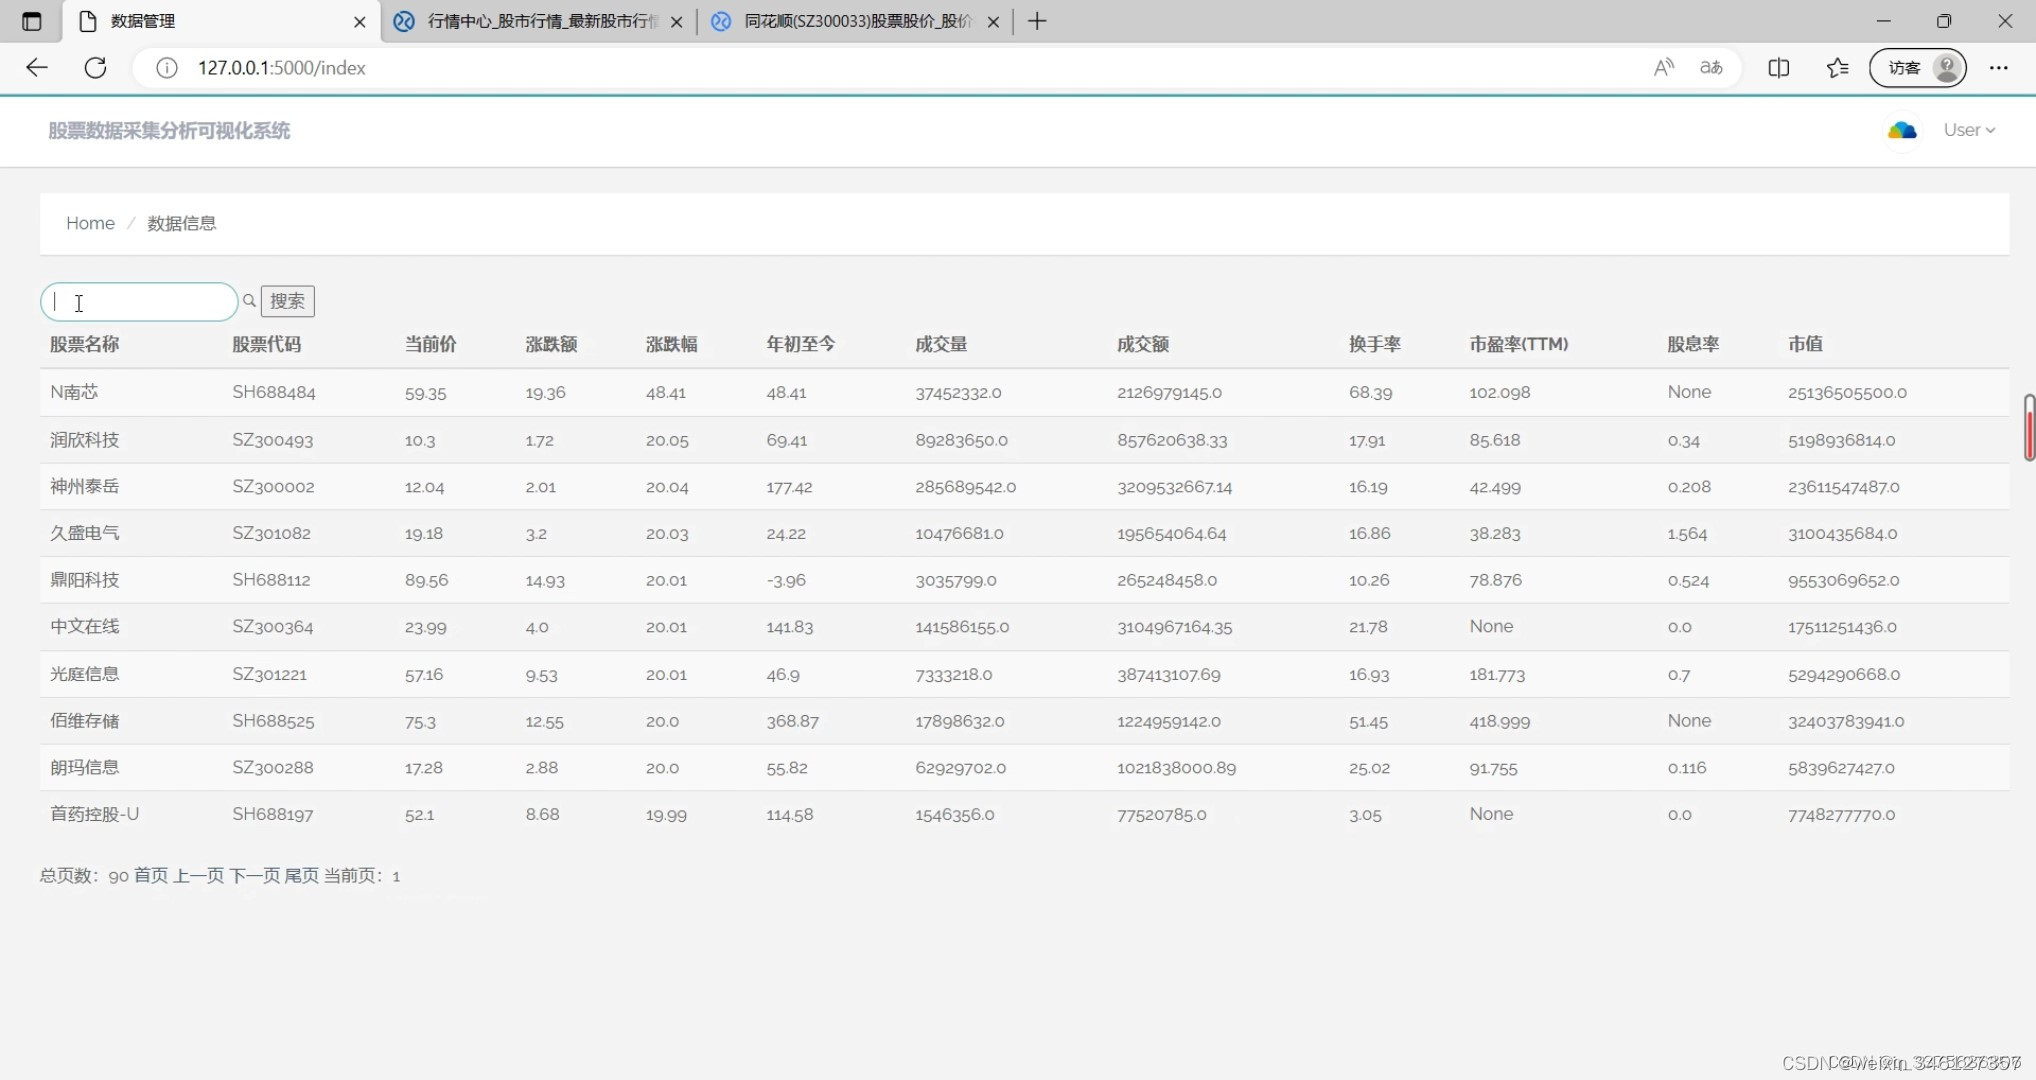Expand the User dropdown menu

pyautogui.click(x=1967, y=130)
